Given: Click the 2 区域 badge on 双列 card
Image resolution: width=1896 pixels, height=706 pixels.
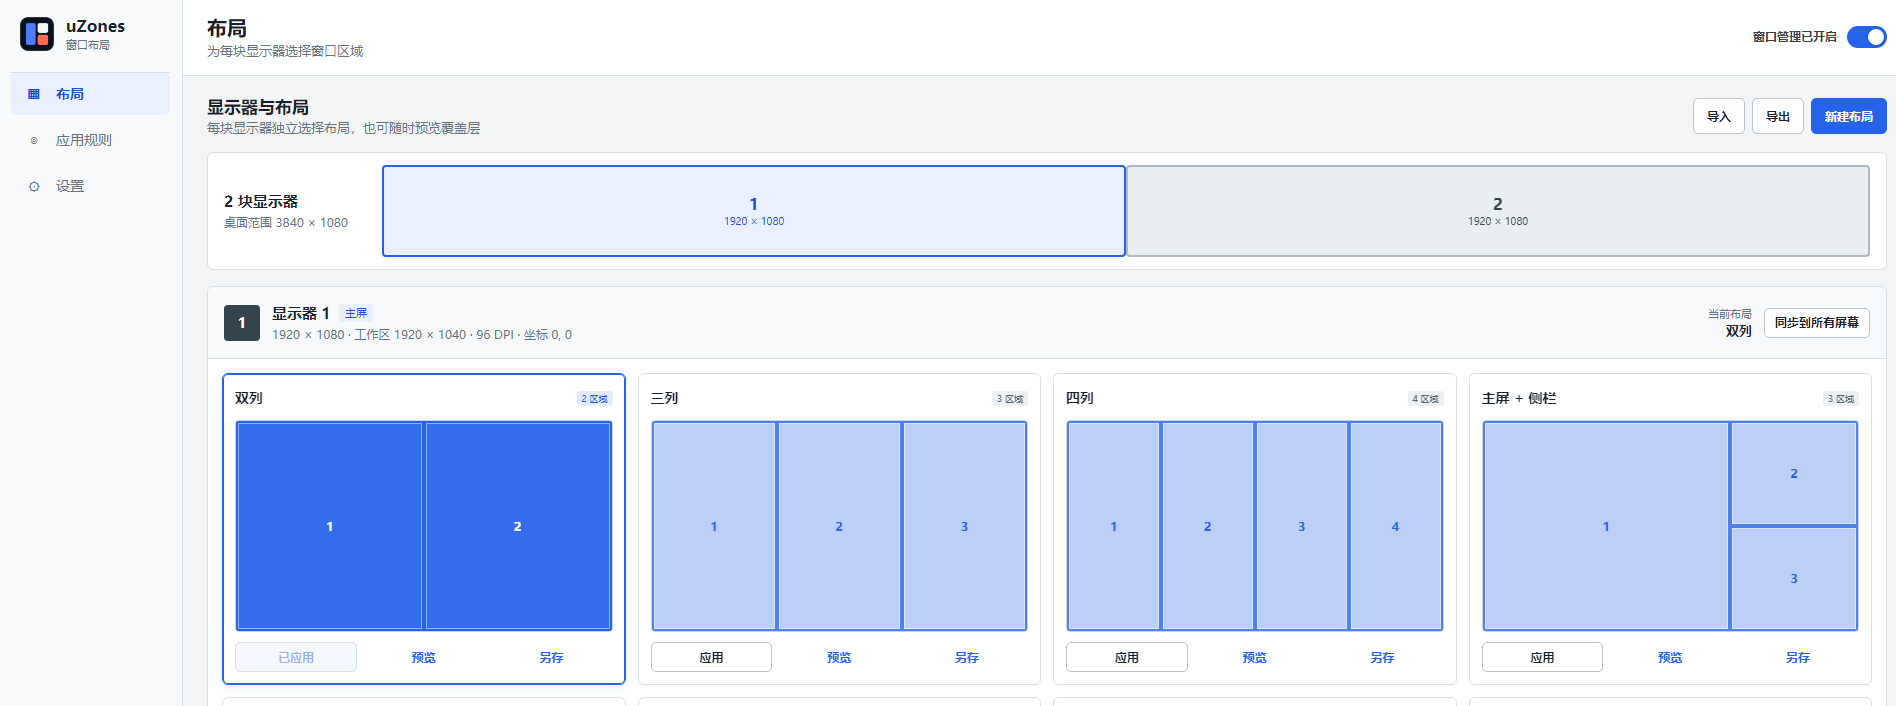Looking at the screenshot, I should (595, 399).
